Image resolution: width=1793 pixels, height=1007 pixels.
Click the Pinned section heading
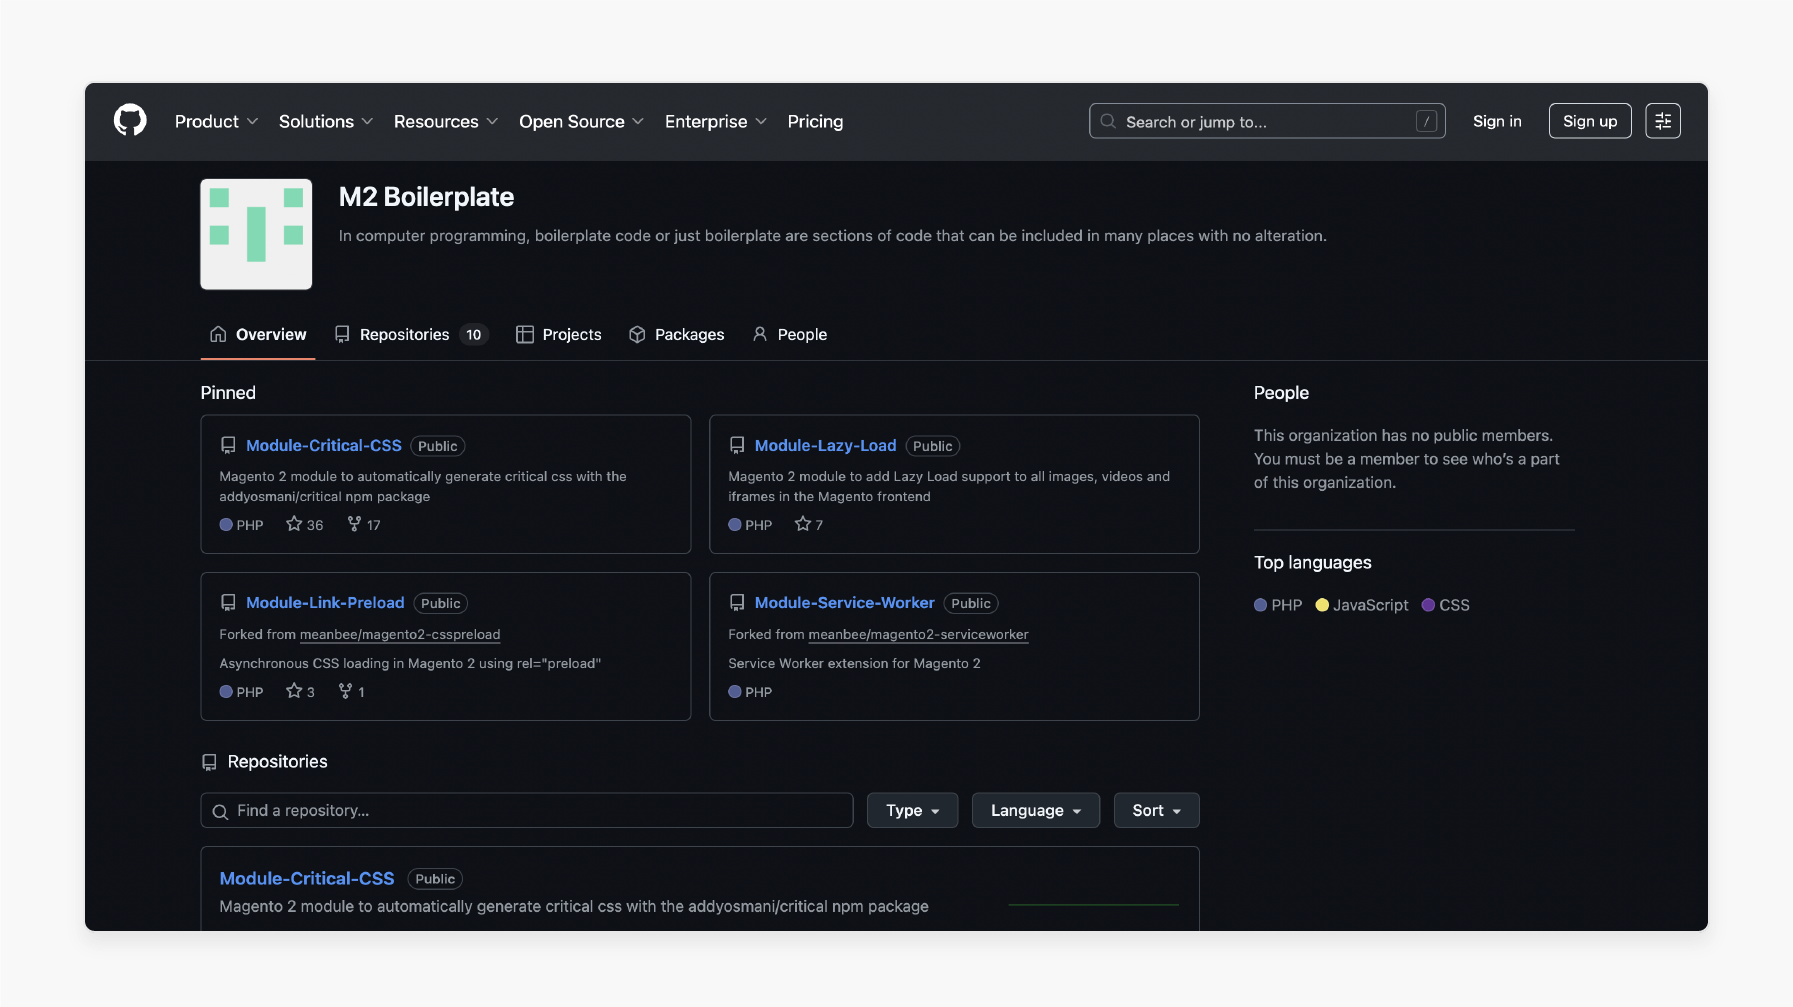click(228, 393)
